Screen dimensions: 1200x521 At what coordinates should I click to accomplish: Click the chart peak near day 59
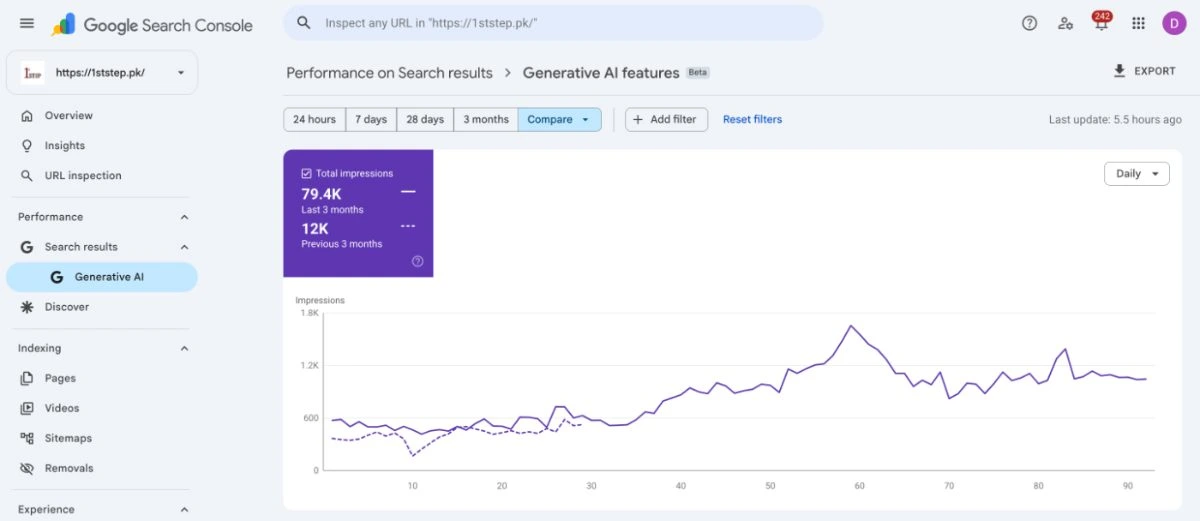(x=851, y=326)
